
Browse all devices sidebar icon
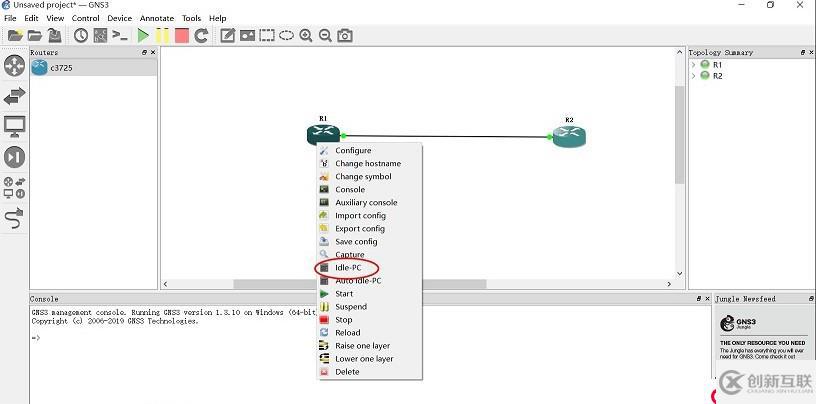click(x=15, y=188)
